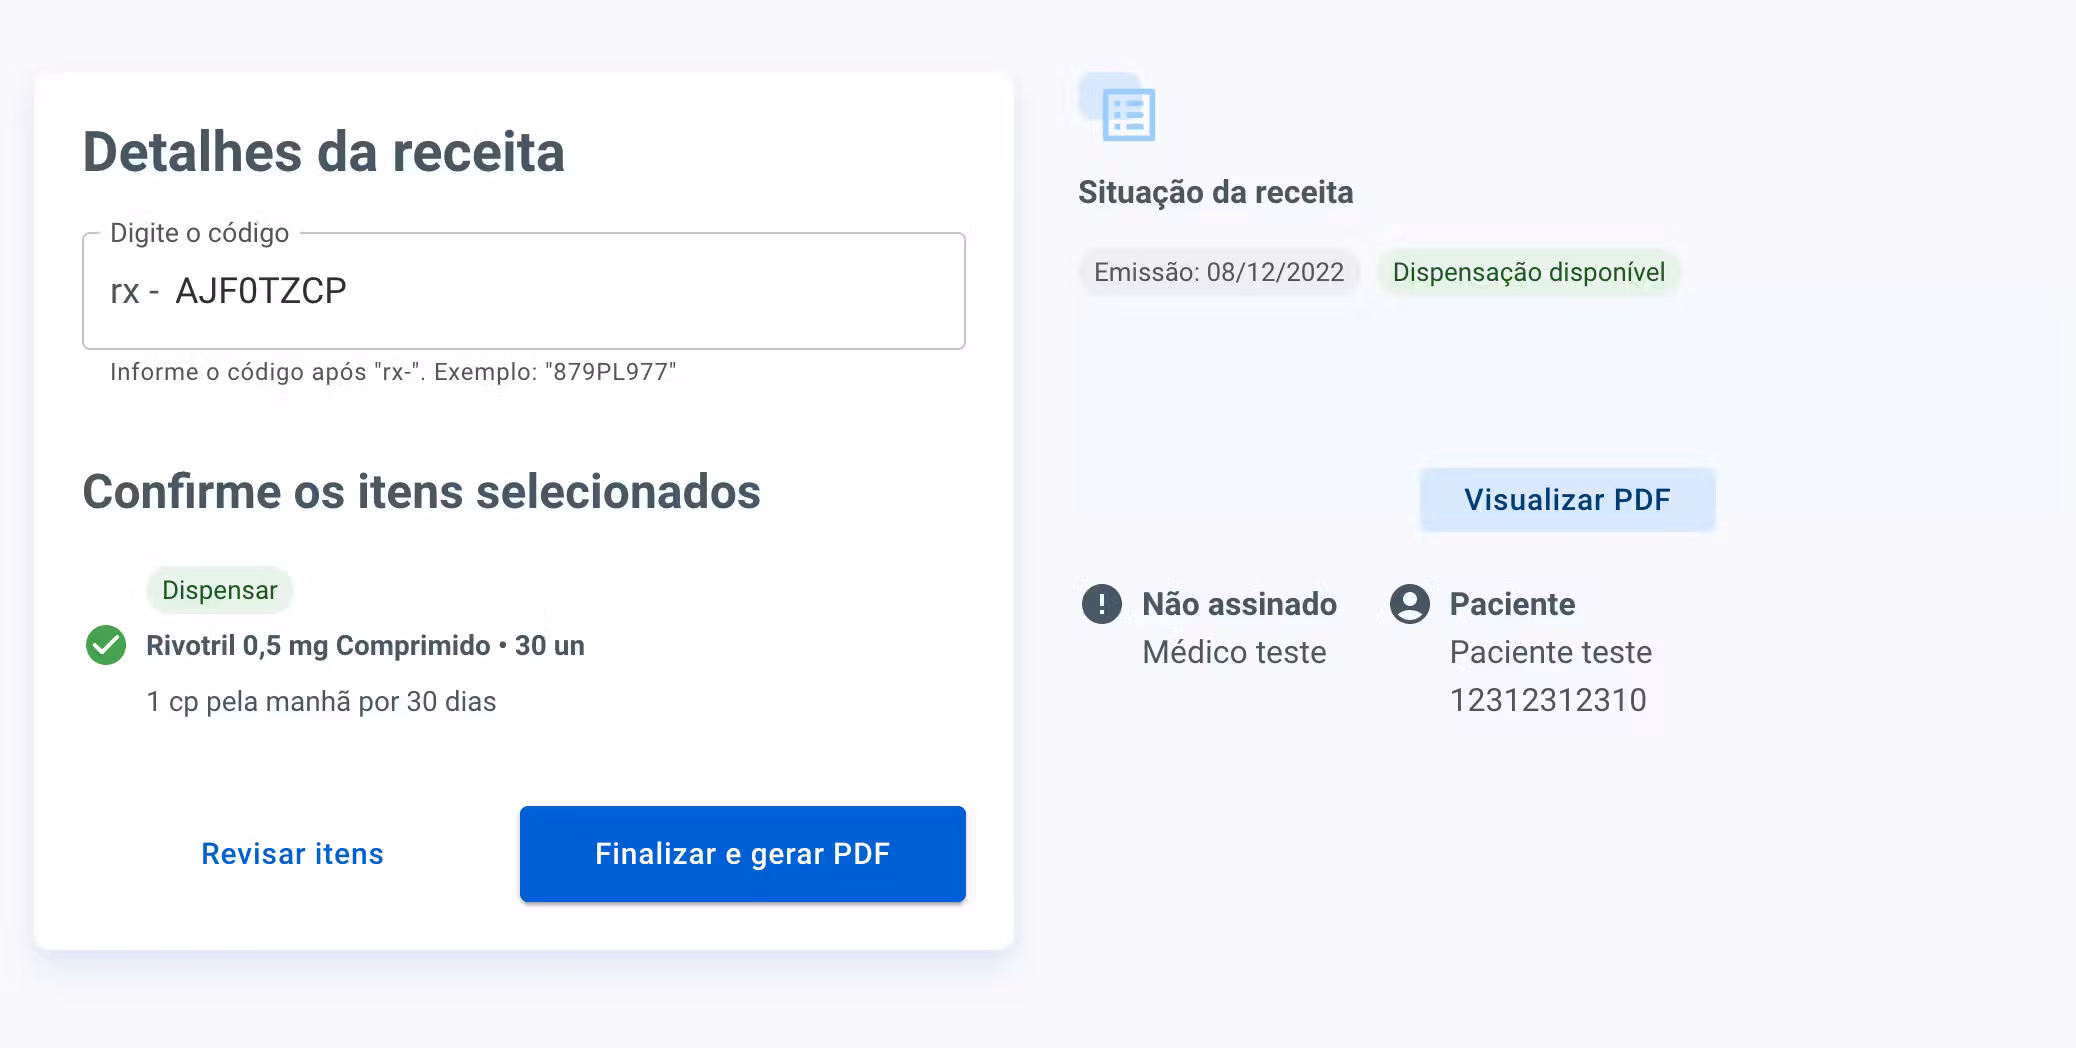Toggle the Dispensar status on the Rivotril item
Screen dimensions: 2076x1048
click(x=220, y=589)
